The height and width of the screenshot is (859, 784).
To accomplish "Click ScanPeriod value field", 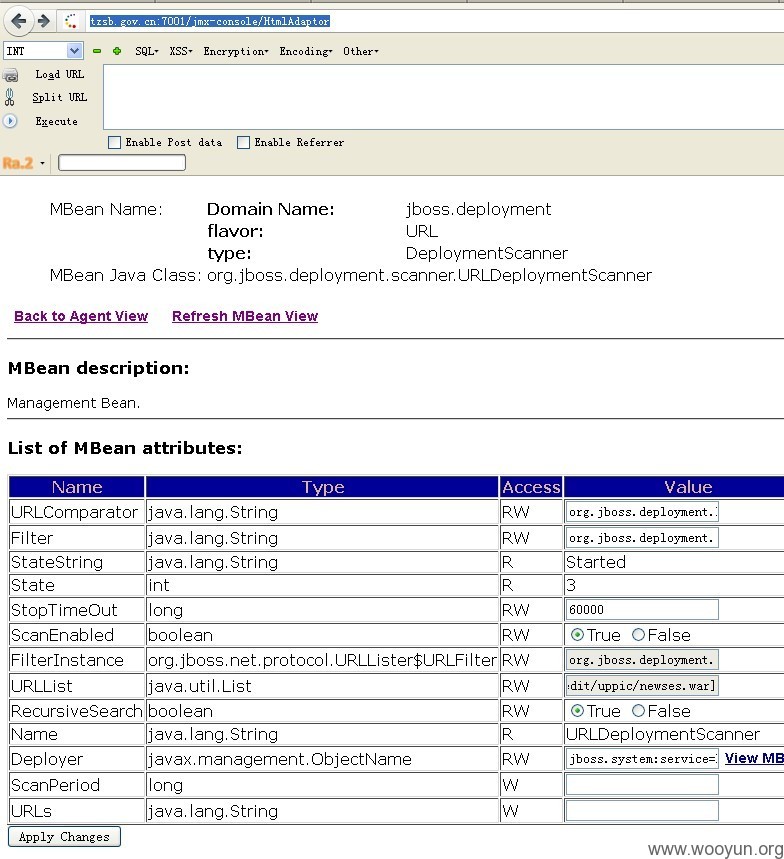I will [642, 784].
